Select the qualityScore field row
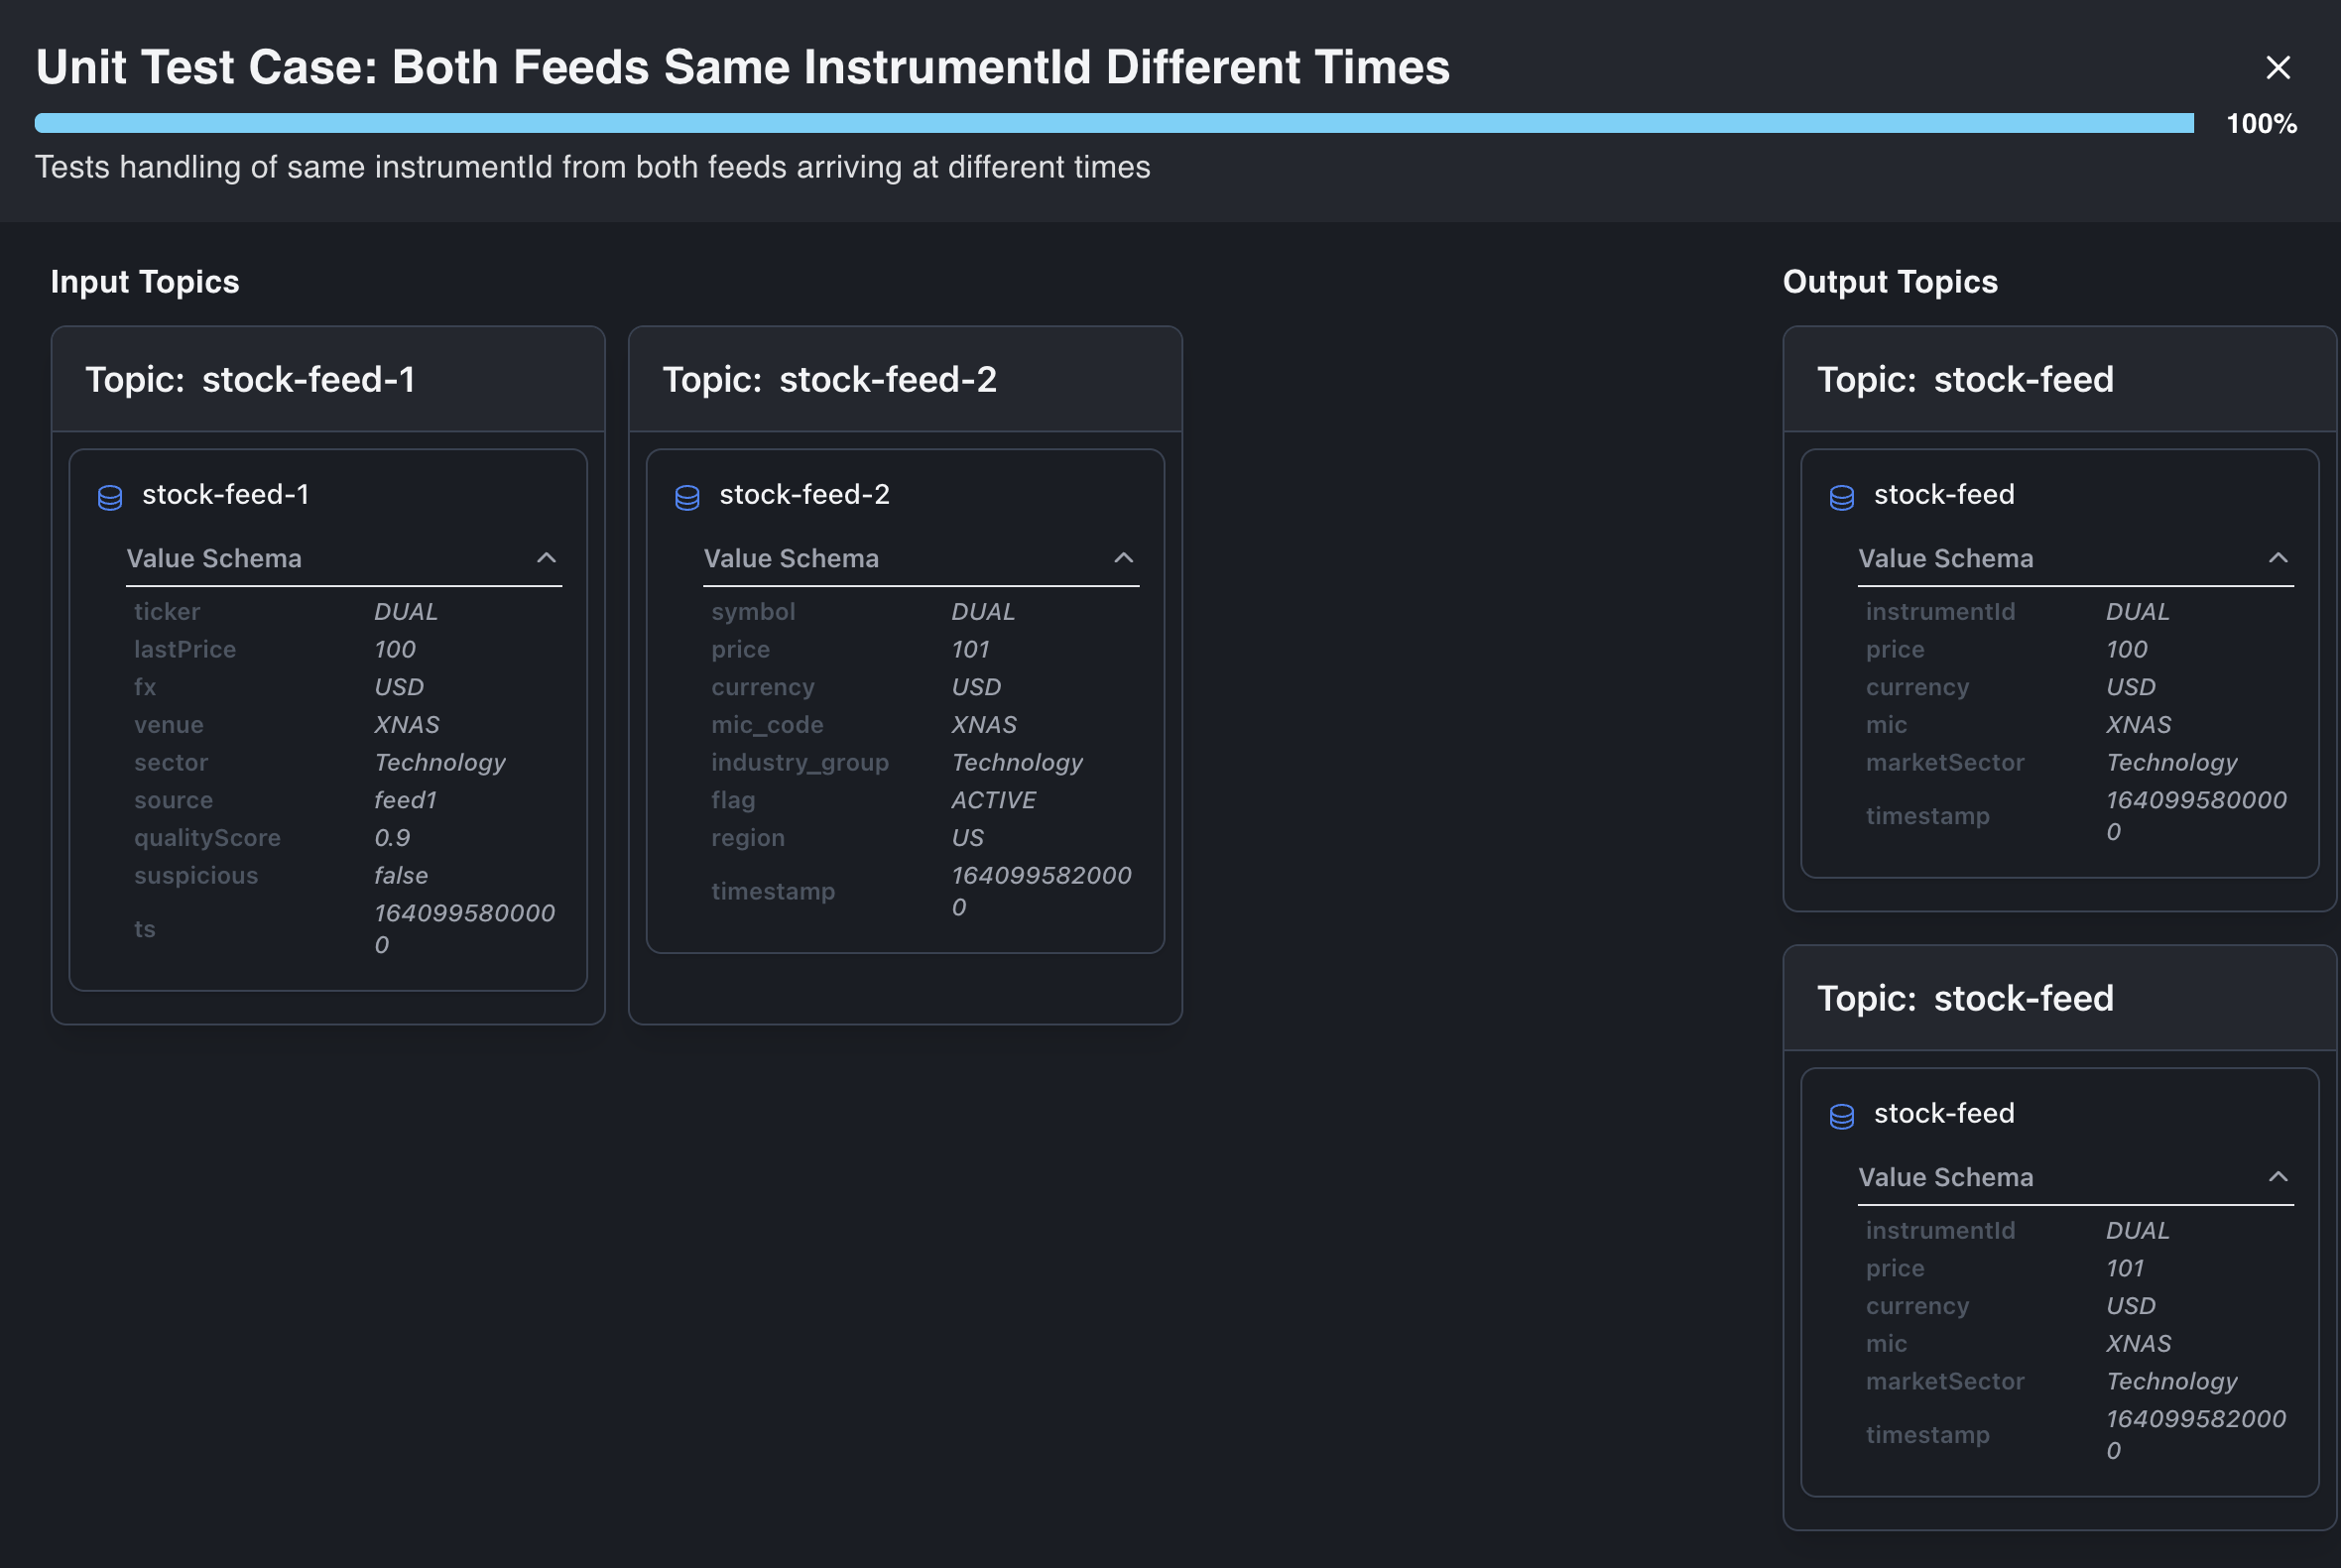This screenshot has width=2341, height=1568. click(207, 838)
